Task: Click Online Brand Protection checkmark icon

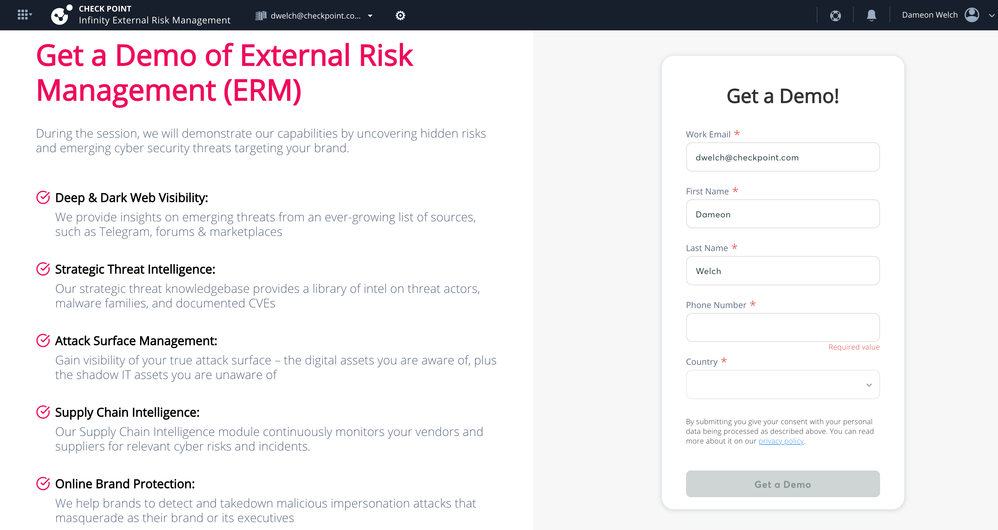Action: coord(43,484)
